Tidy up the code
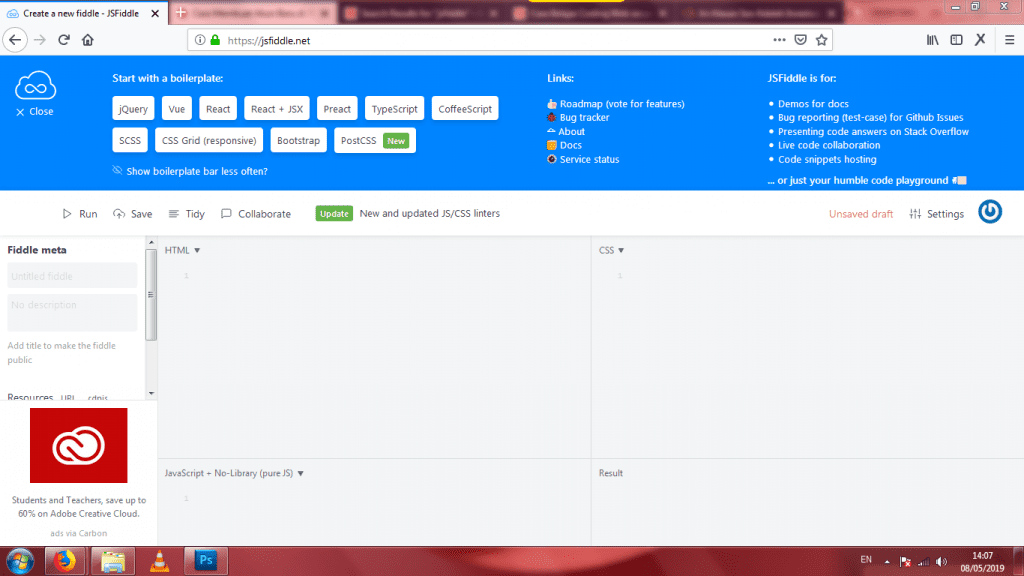Screen dimensions: 1024x576 [187, 214]
